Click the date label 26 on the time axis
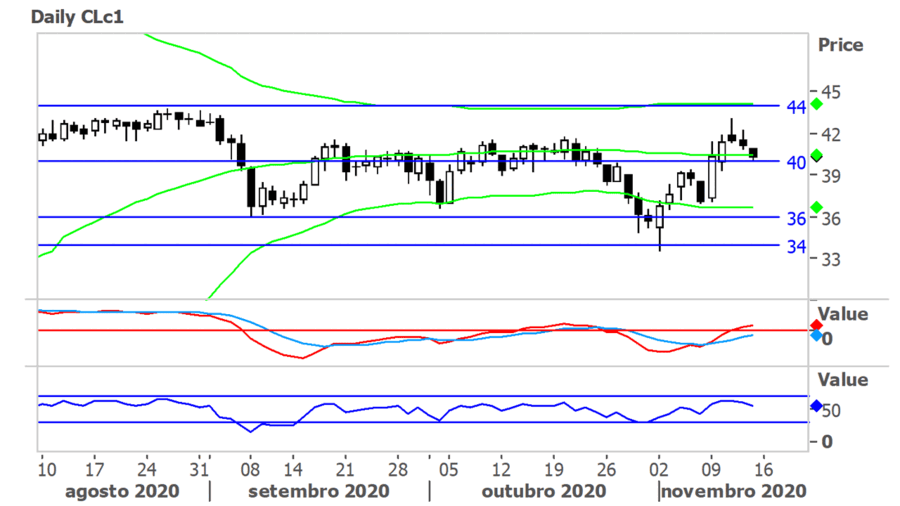 tap(606, 470)
